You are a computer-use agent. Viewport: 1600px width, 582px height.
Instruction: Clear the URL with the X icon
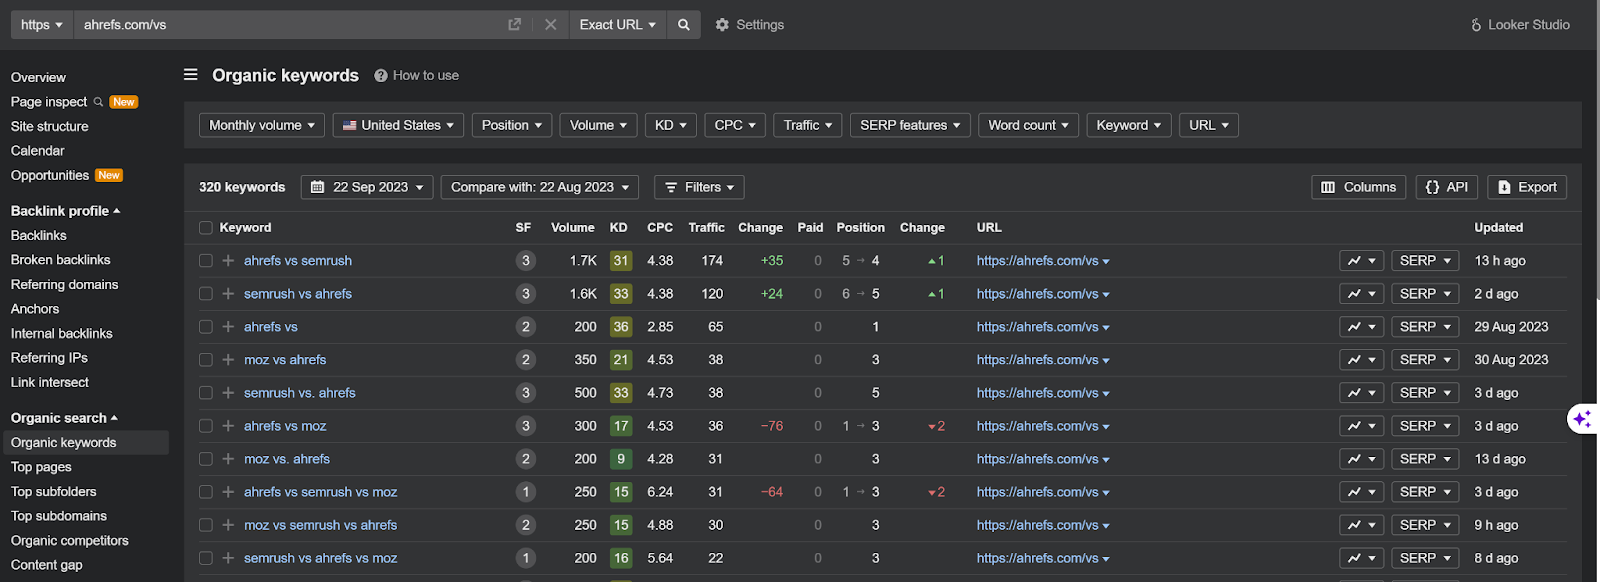[x=550, y=25]
